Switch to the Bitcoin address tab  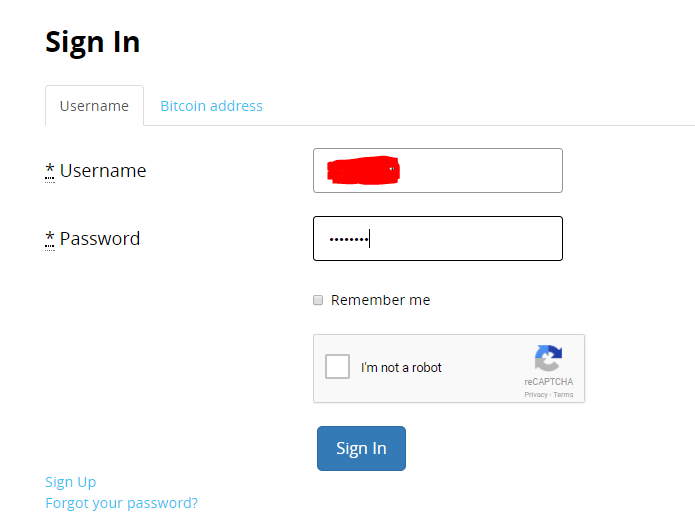pos(211,106)
